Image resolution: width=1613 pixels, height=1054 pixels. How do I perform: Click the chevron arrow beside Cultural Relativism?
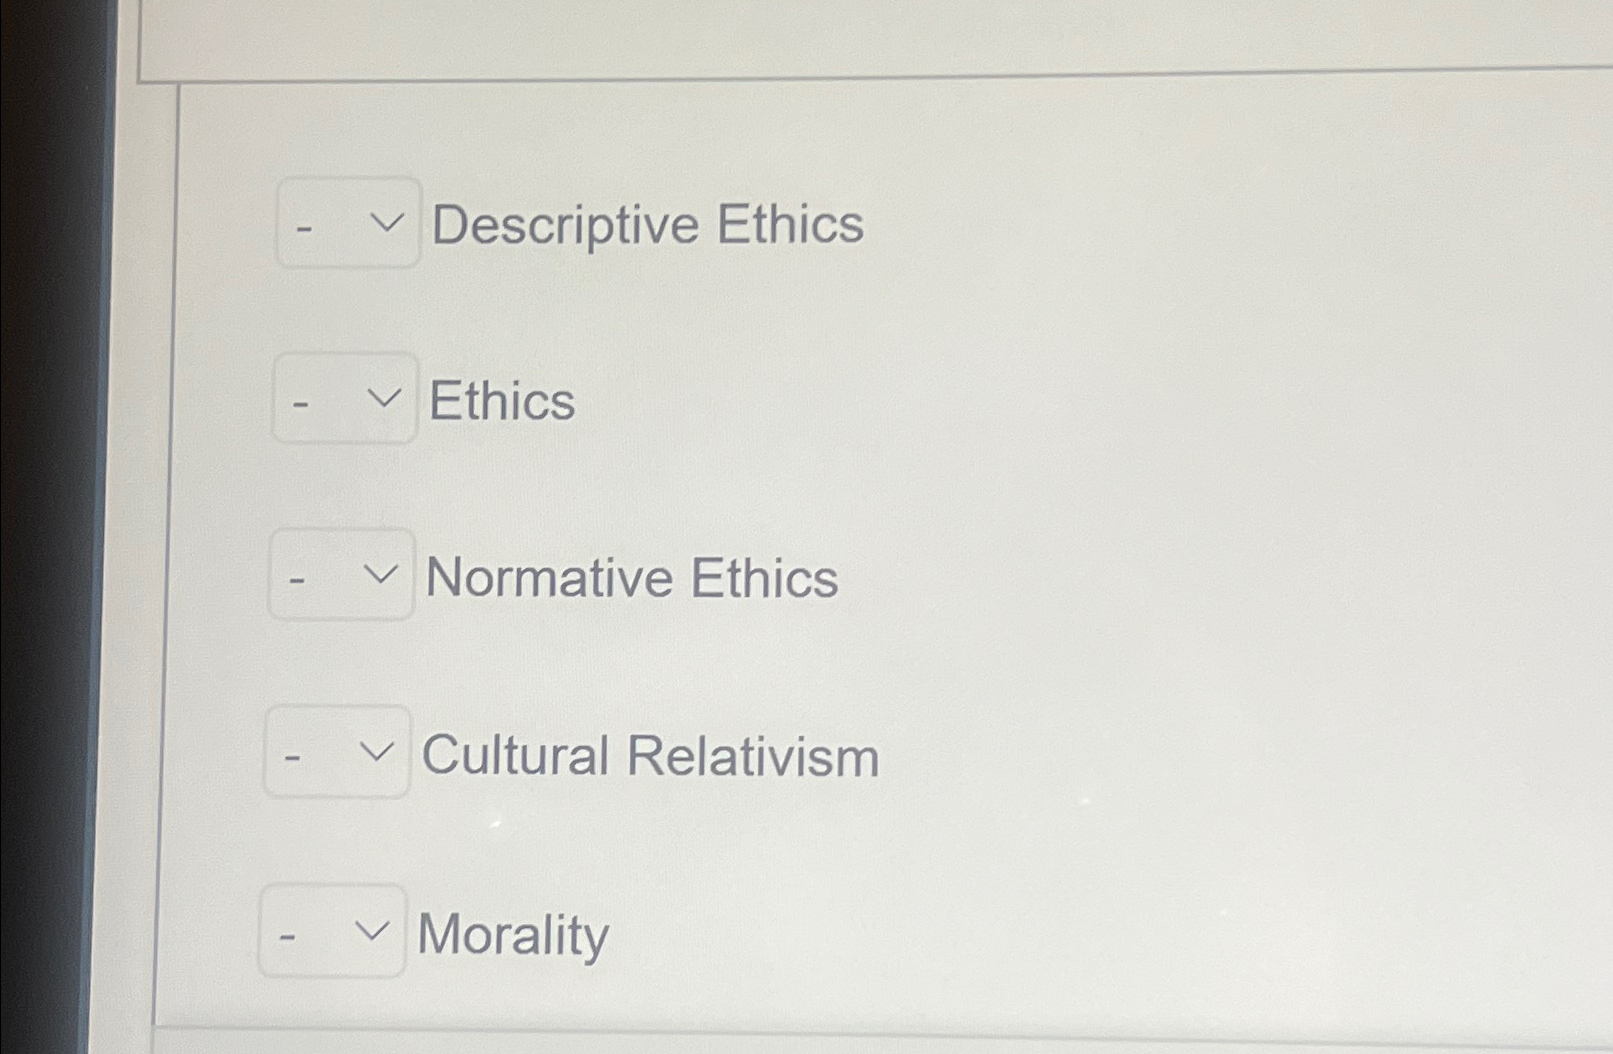377,752
